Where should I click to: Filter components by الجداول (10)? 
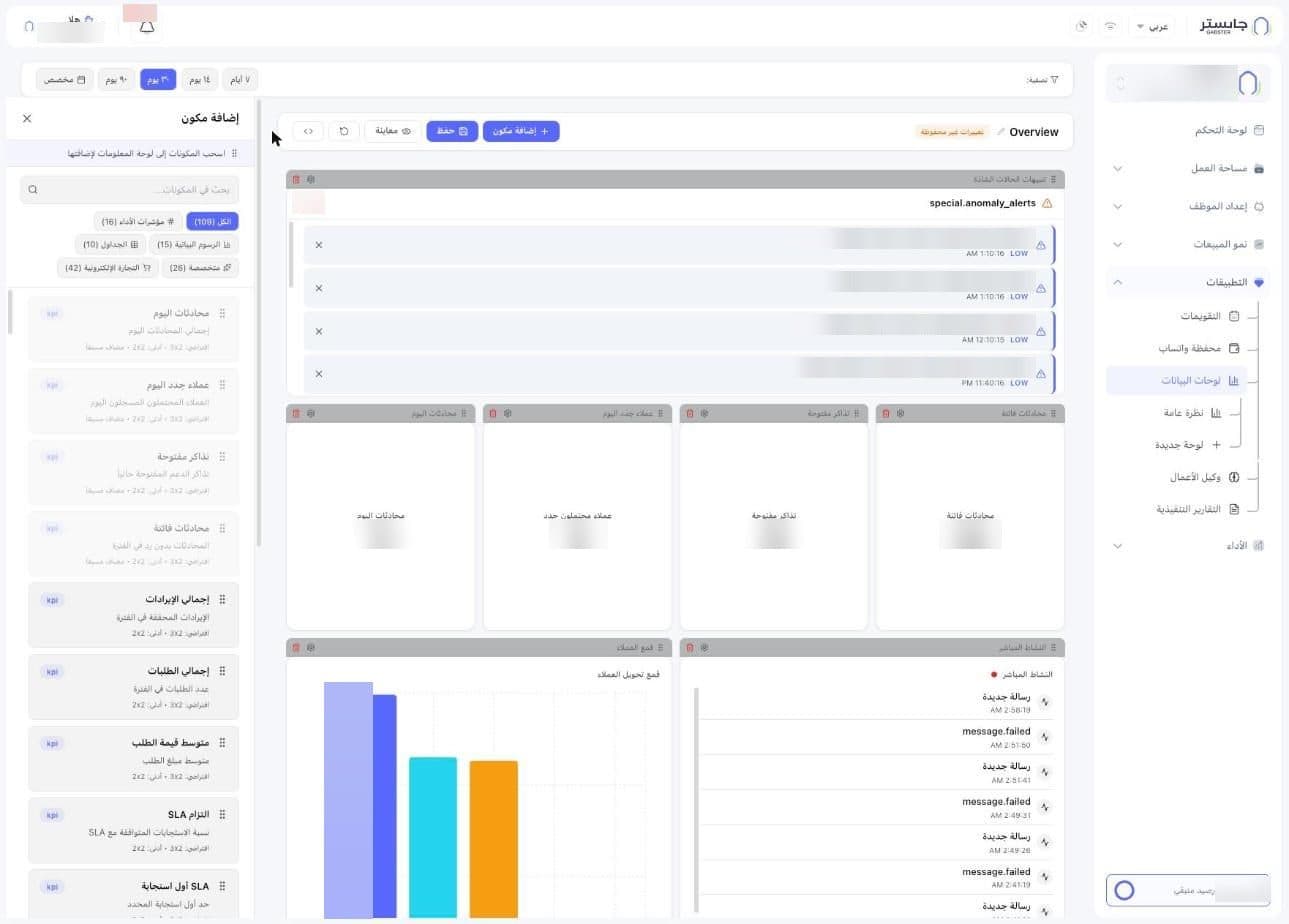110,245
